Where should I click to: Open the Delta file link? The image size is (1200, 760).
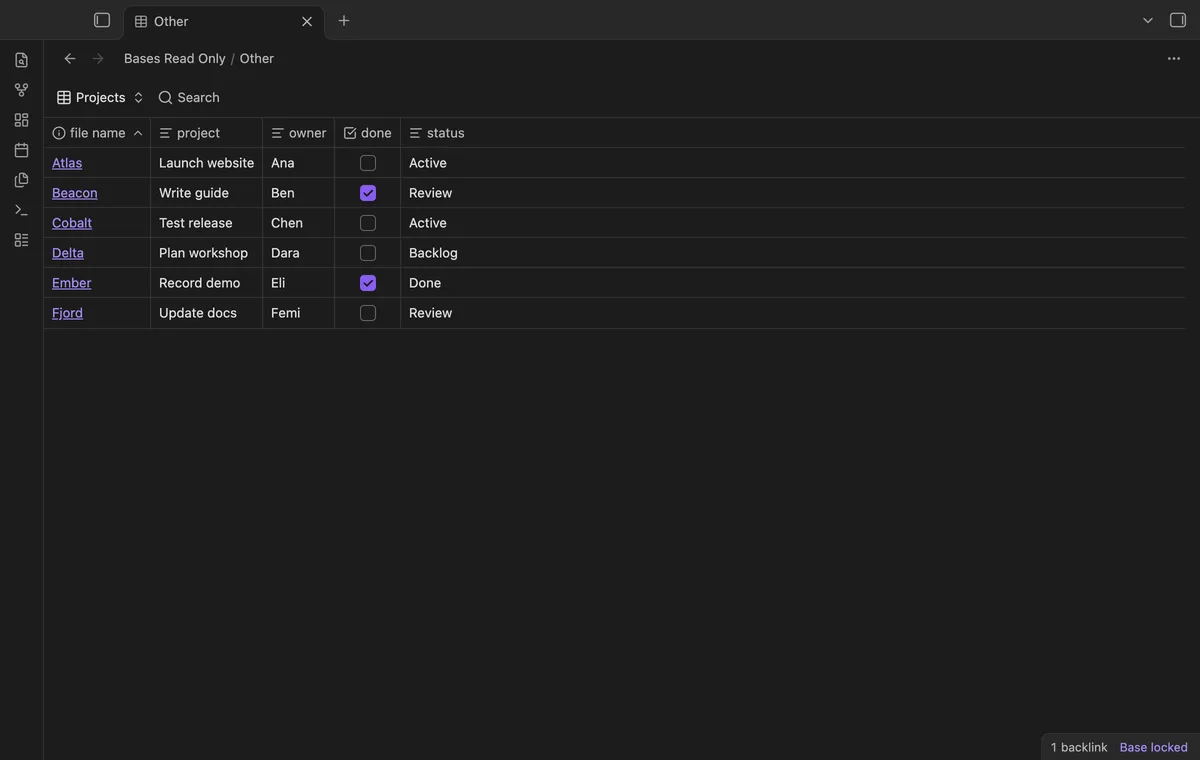pyautogui.click(x=68, y=253)
